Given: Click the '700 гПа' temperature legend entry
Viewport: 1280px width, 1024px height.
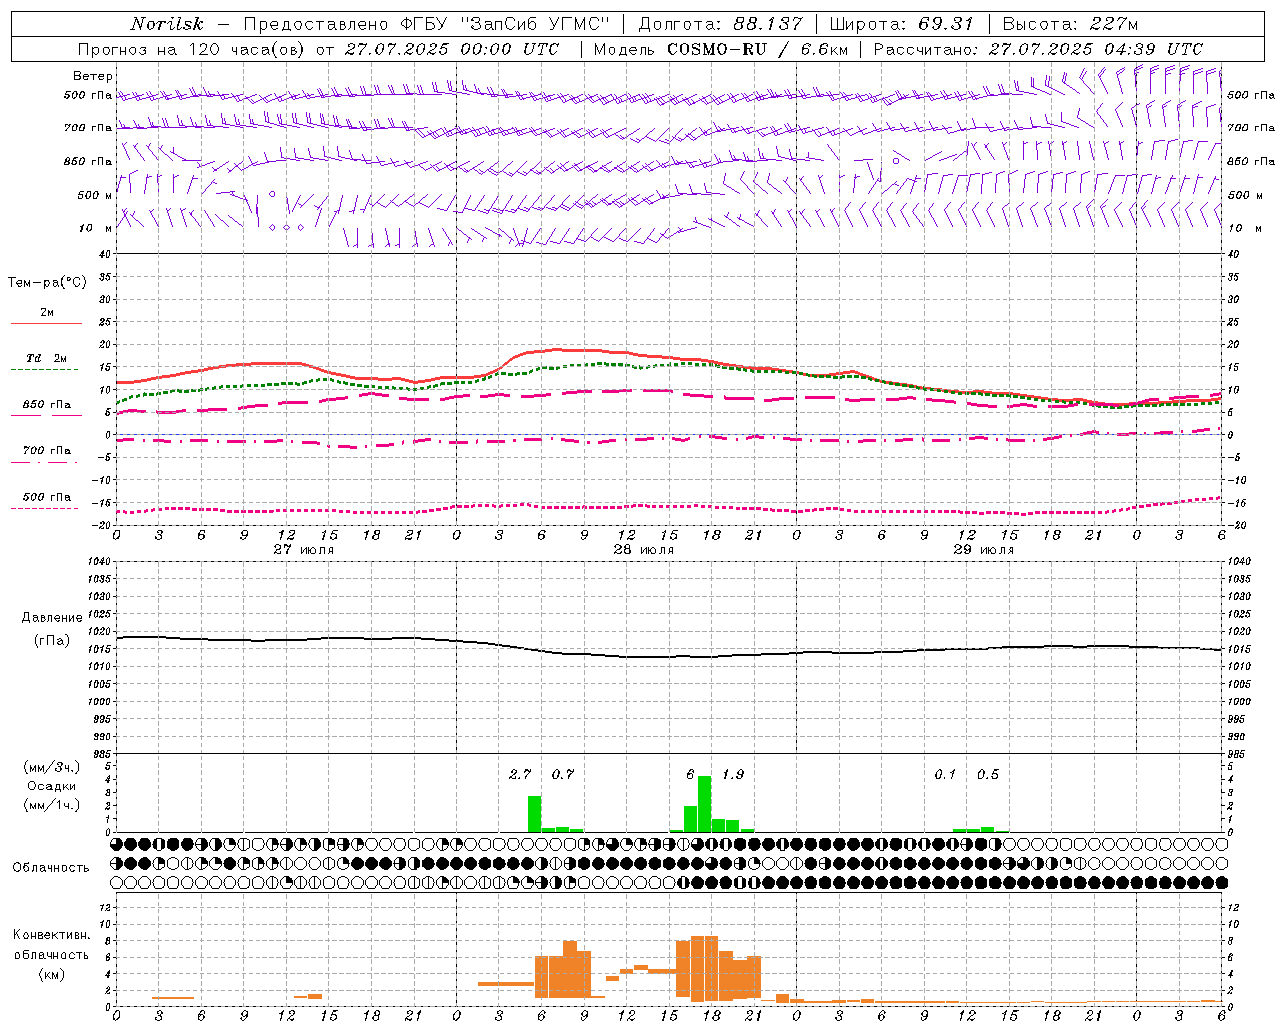Looking at the screenshot, I should coord(46,451).
